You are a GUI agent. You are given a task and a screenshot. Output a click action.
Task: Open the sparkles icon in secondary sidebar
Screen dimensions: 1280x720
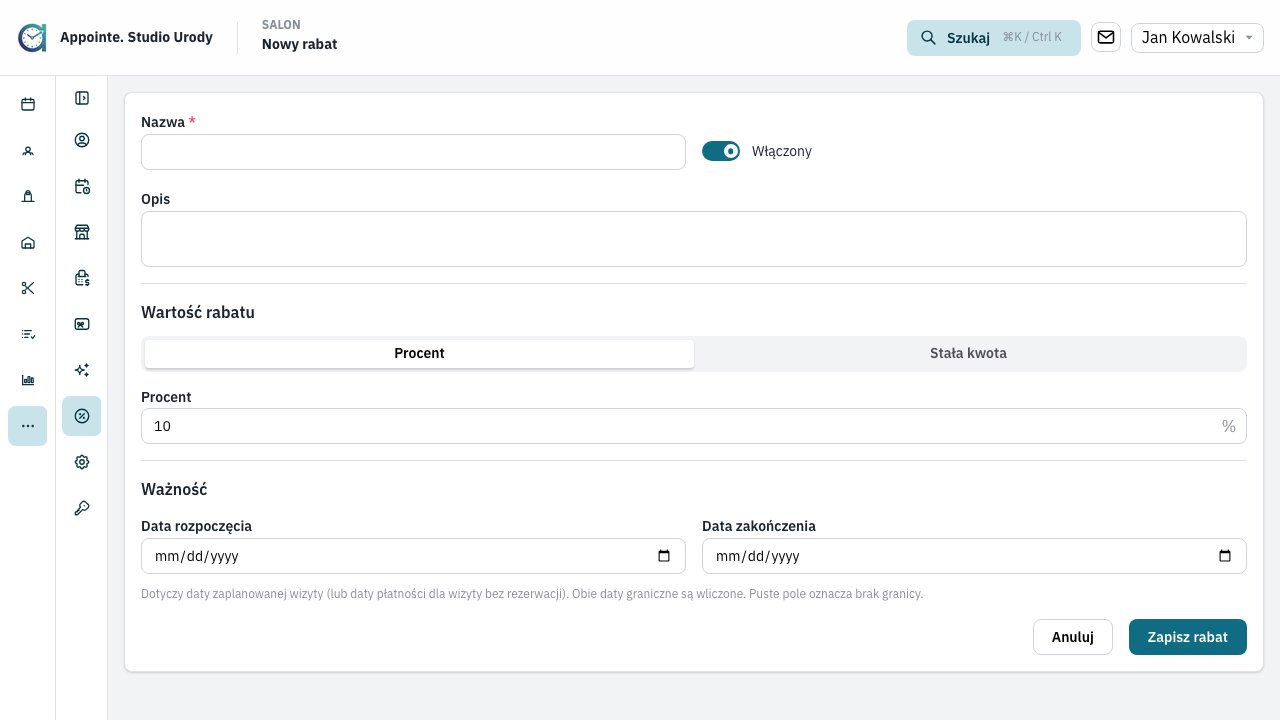tap(82, 370)
